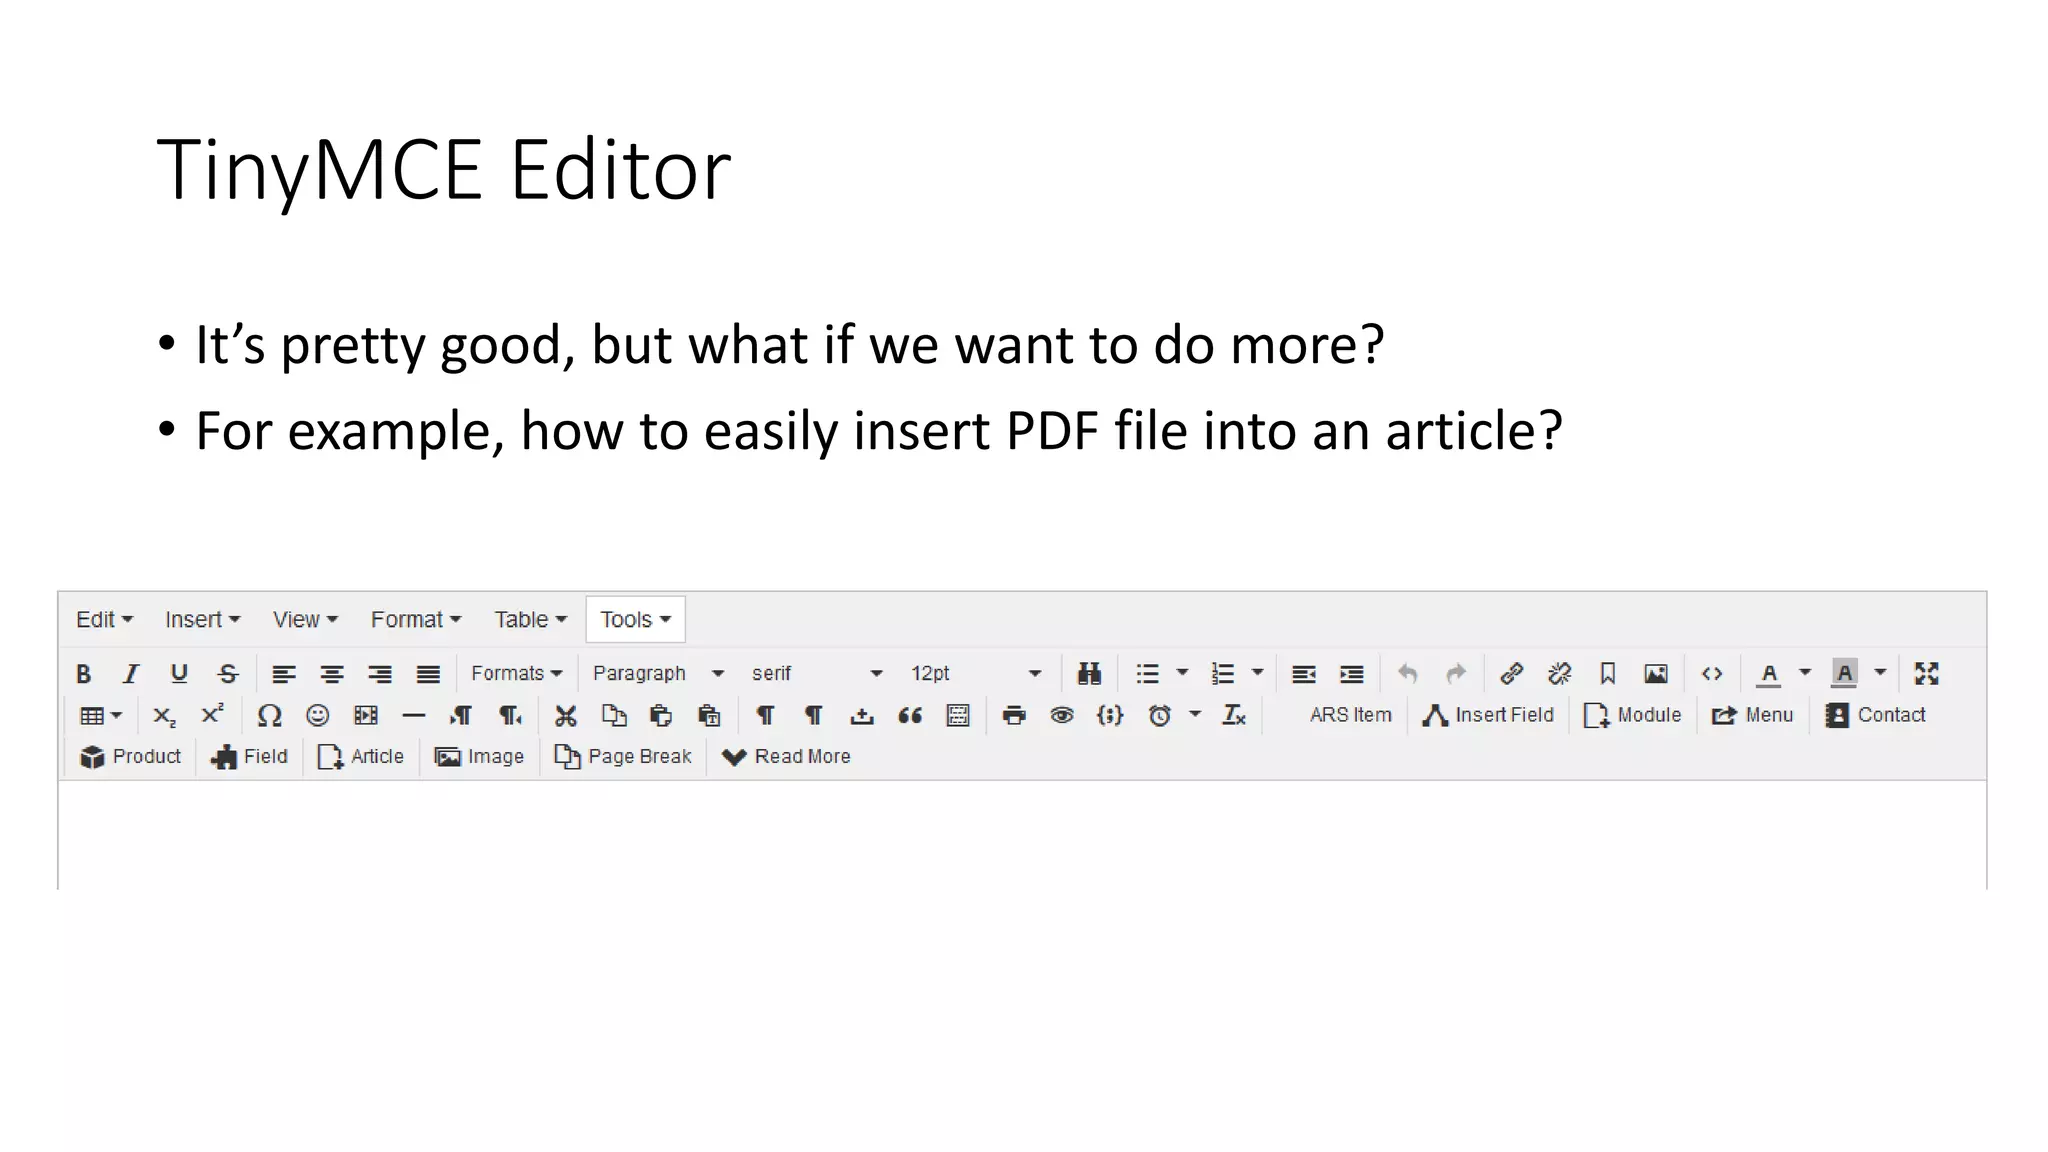Clear formatting Tx icon
This screenshot has height=1152, width=2048.
coord(1234,715)
